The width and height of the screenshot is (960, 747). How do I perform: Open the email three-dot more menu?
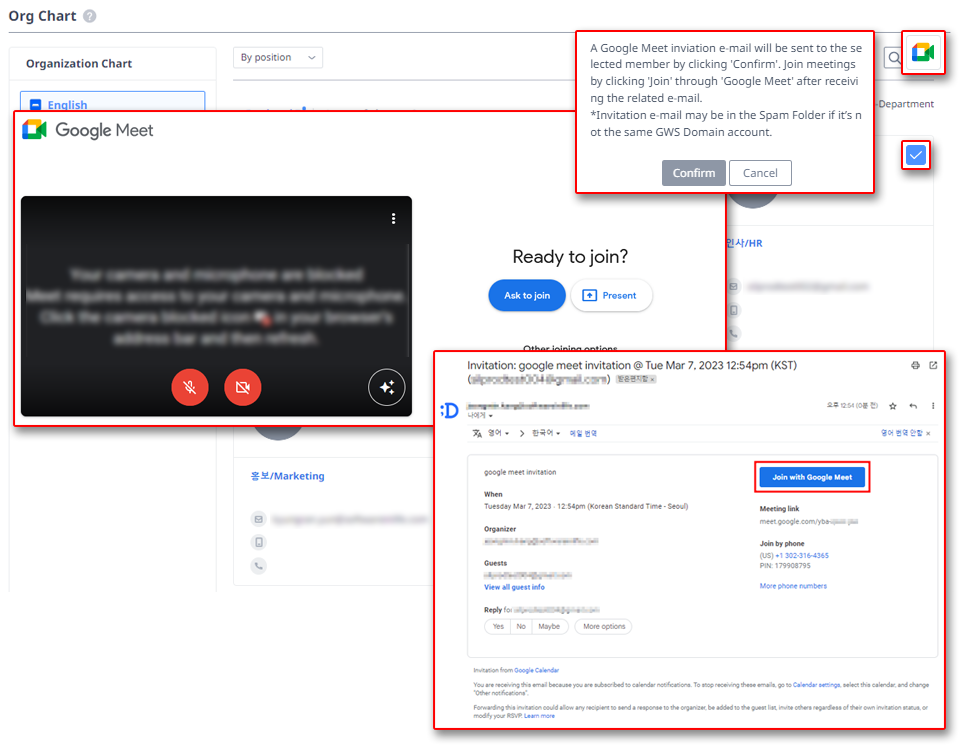click(933, 404)
